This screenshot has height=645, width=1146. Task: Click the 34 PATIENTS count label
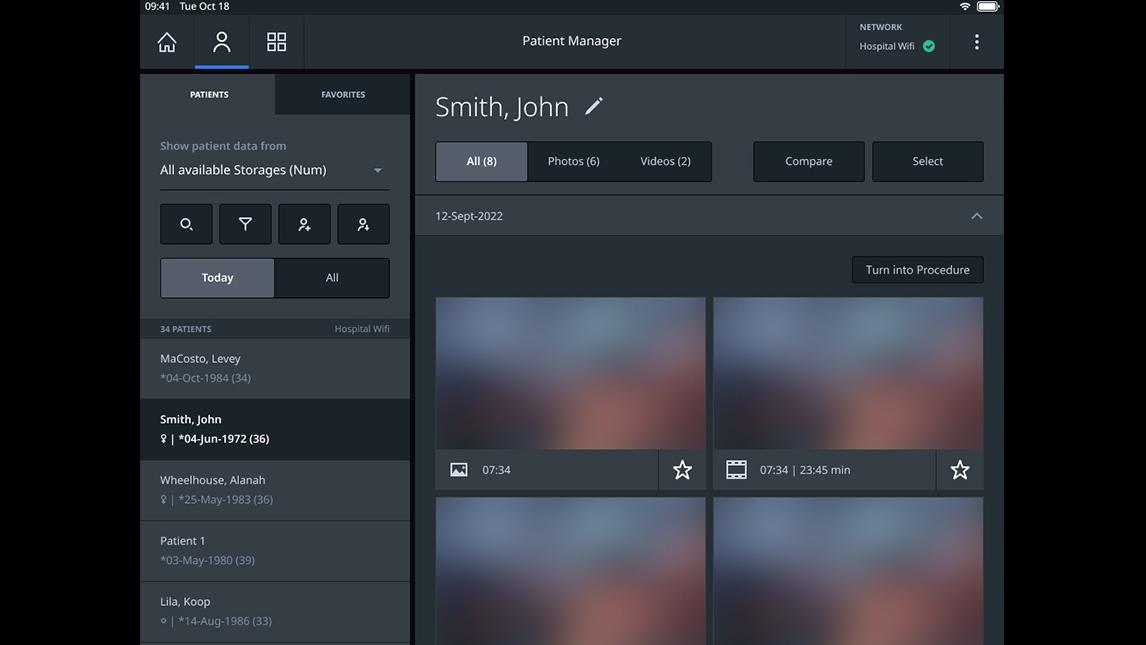pyautogui.click(x=186, y=329)
